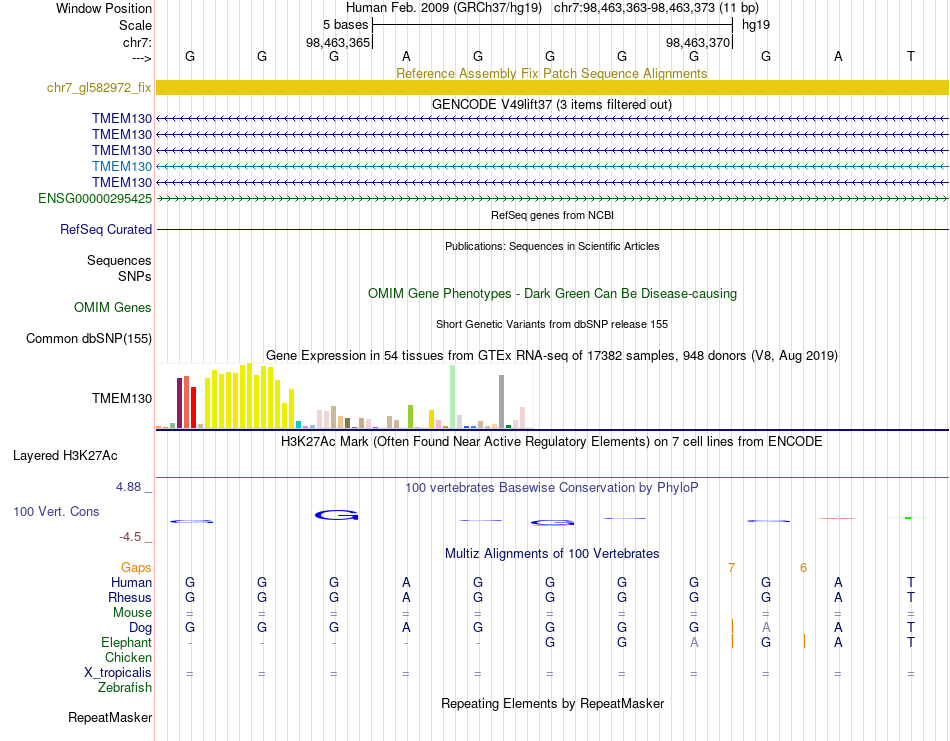
Task: Click the Sequences label in left margin
Action: click(119, 261)
